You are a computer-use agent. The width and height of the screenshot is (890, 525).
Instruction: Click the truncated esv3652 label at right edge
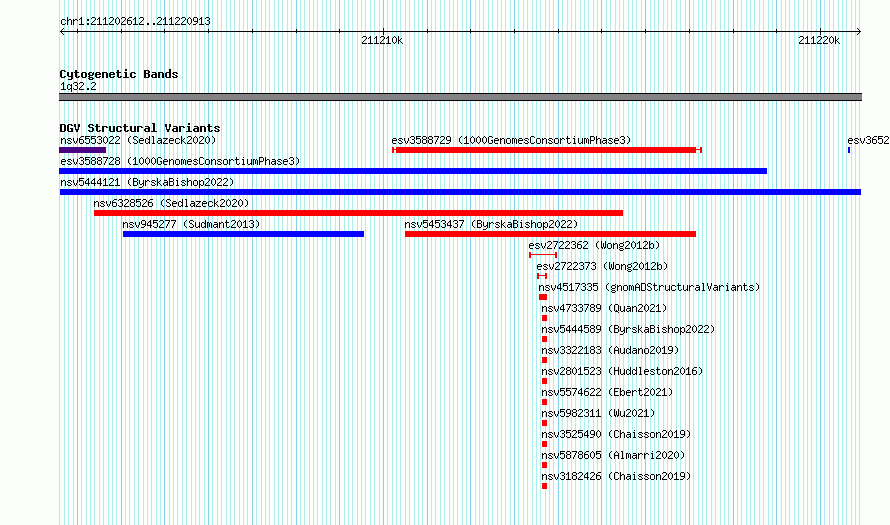click(x=868, y=140)
